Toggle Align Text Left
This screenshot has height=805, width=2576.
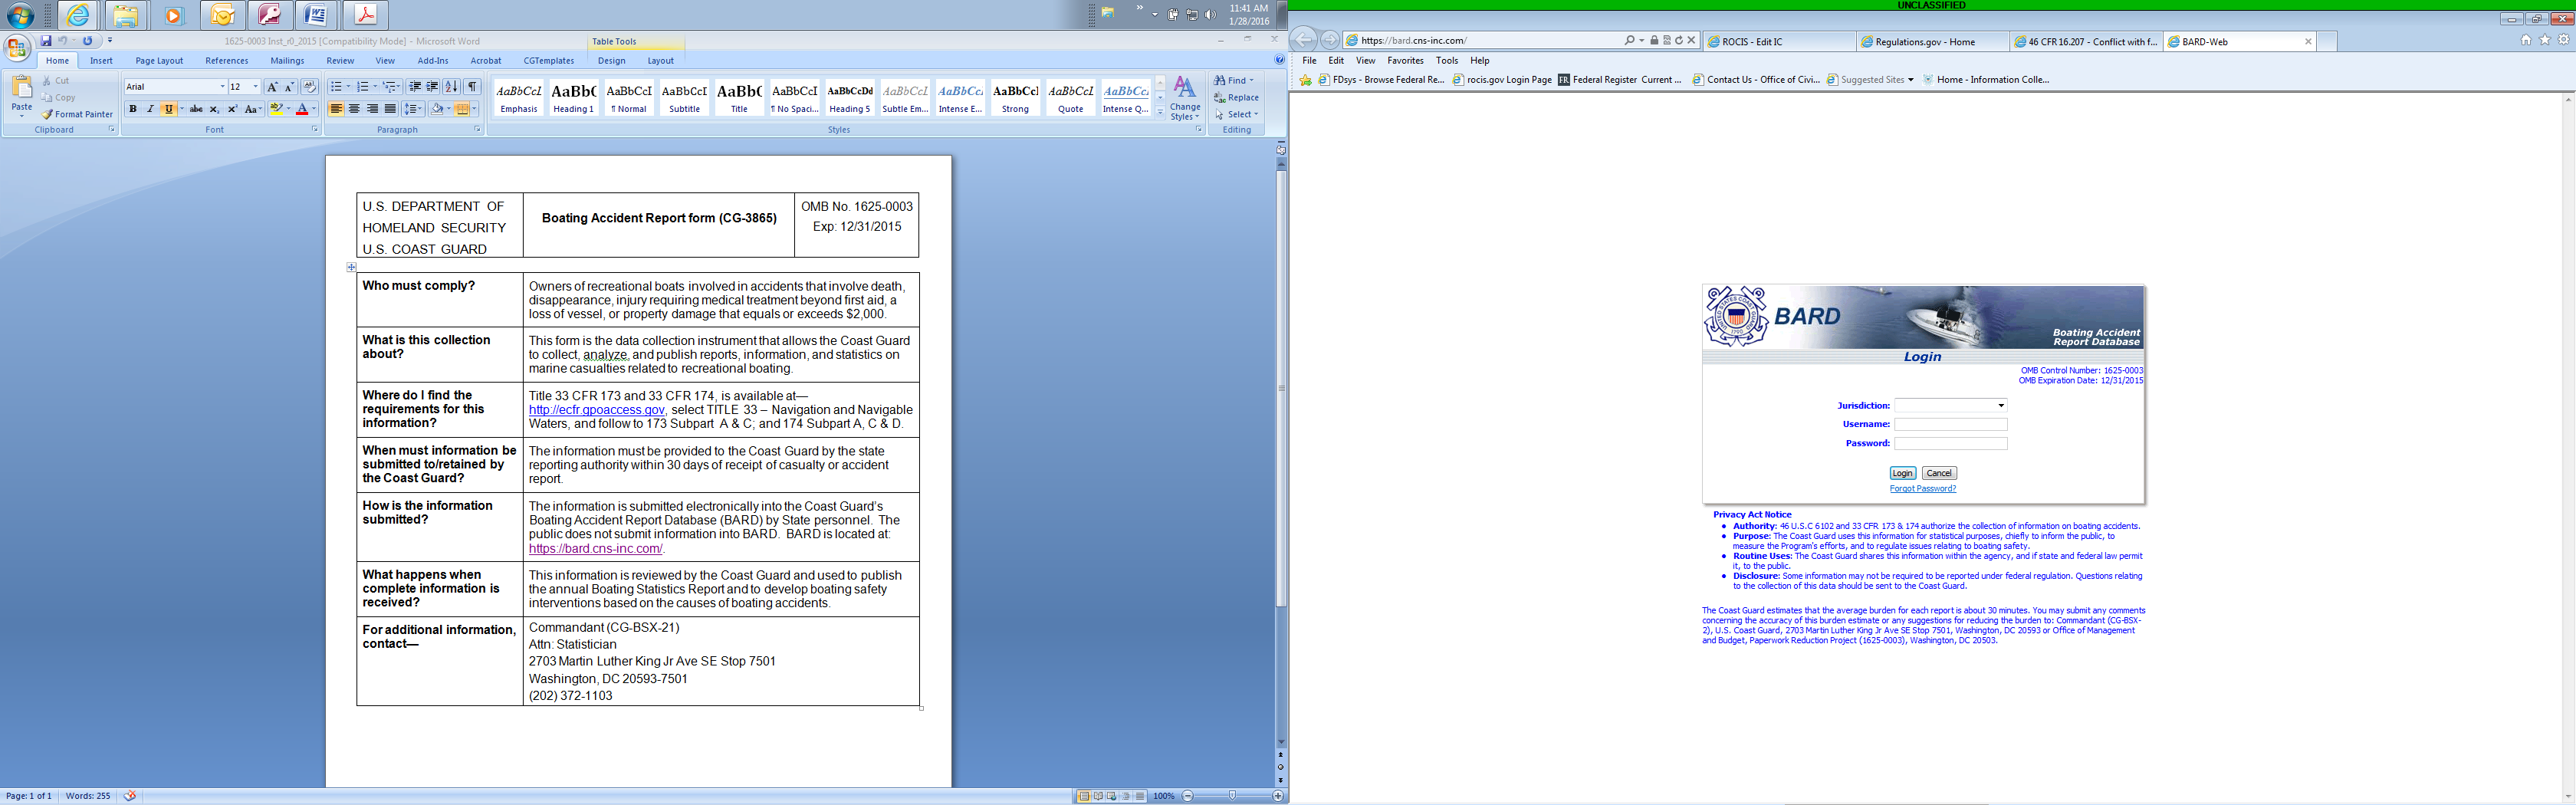pos(336,109)
